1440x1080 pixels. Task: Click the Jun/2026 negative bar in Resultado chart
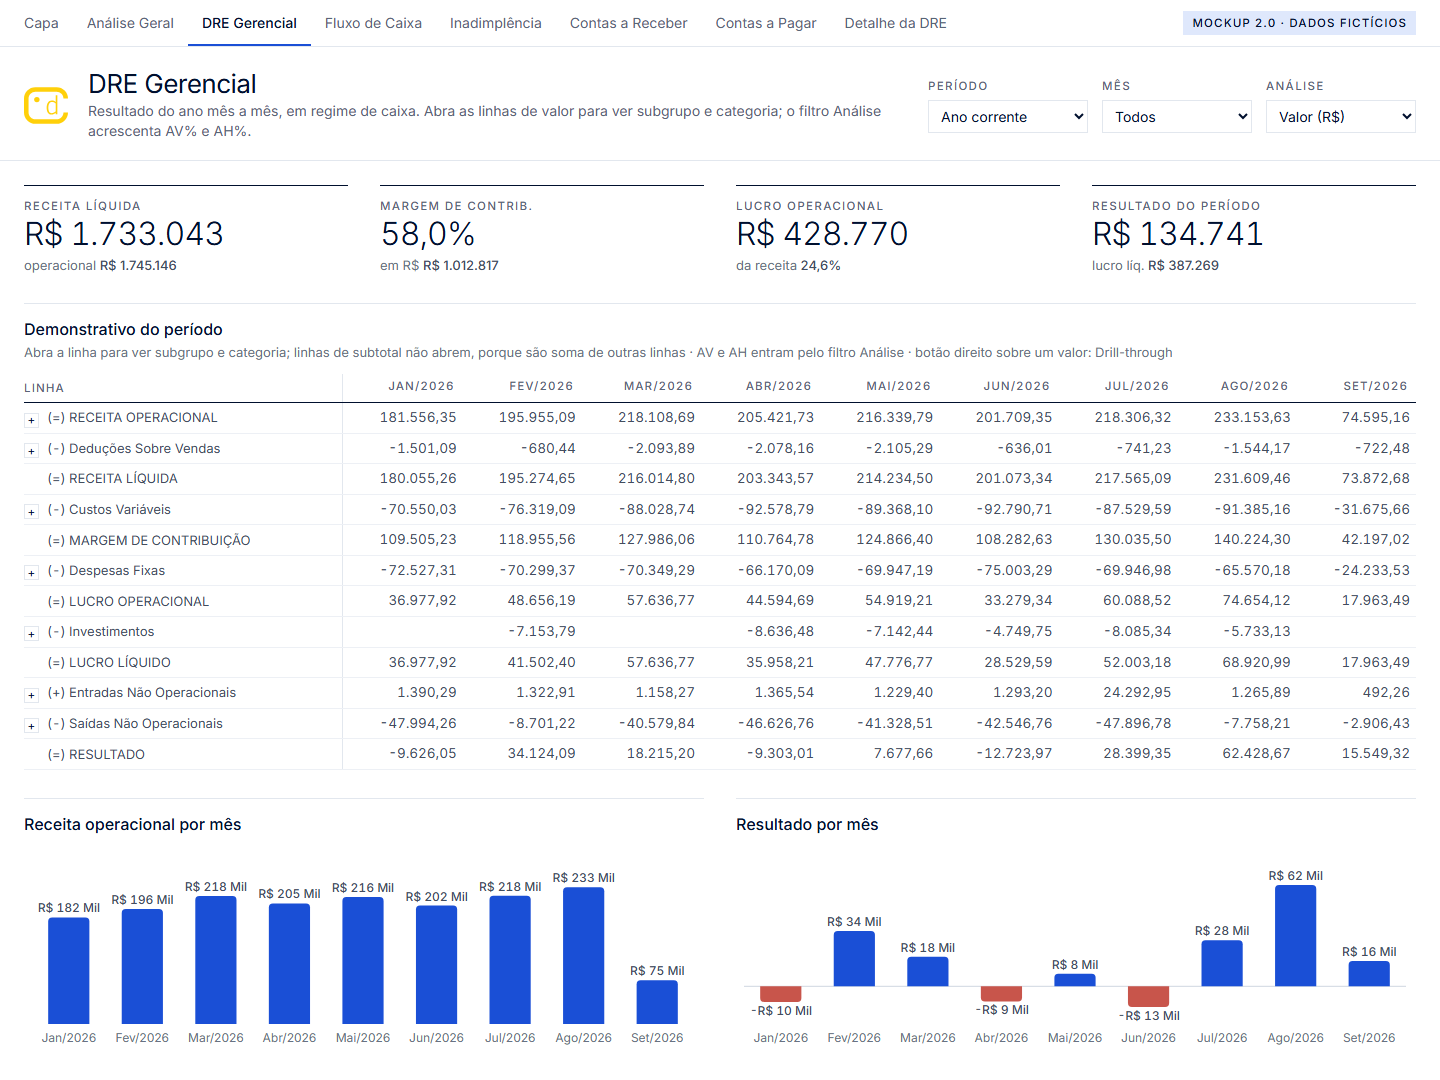pyautogui.click(x=1149, y=996)
